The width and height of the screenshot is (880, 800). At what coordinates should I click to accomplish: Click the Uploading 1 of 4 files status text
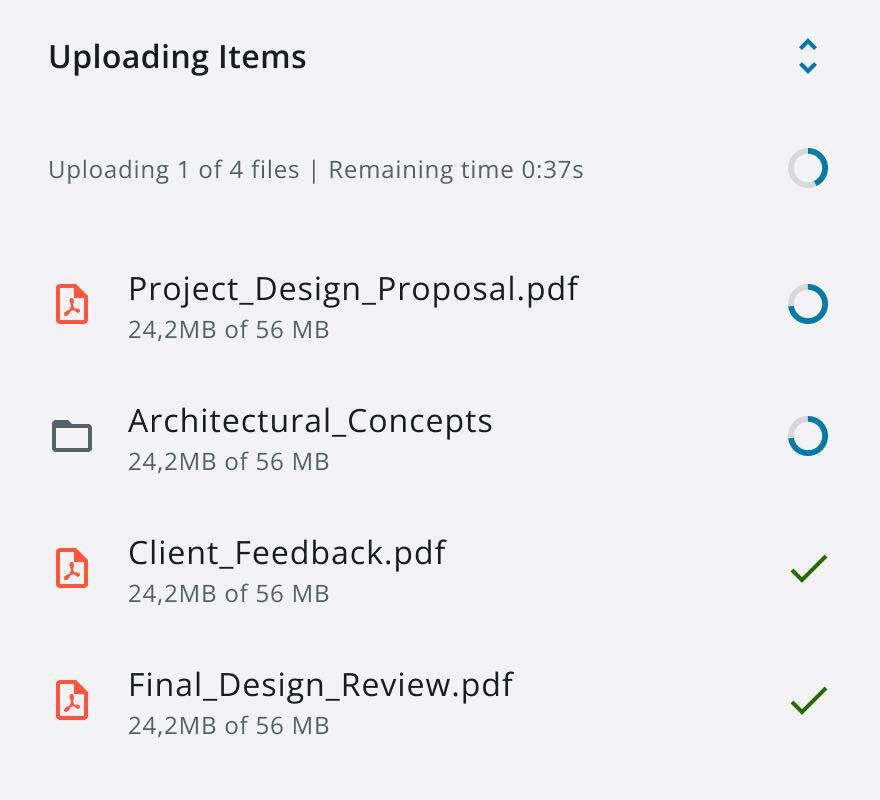[315, 170]
